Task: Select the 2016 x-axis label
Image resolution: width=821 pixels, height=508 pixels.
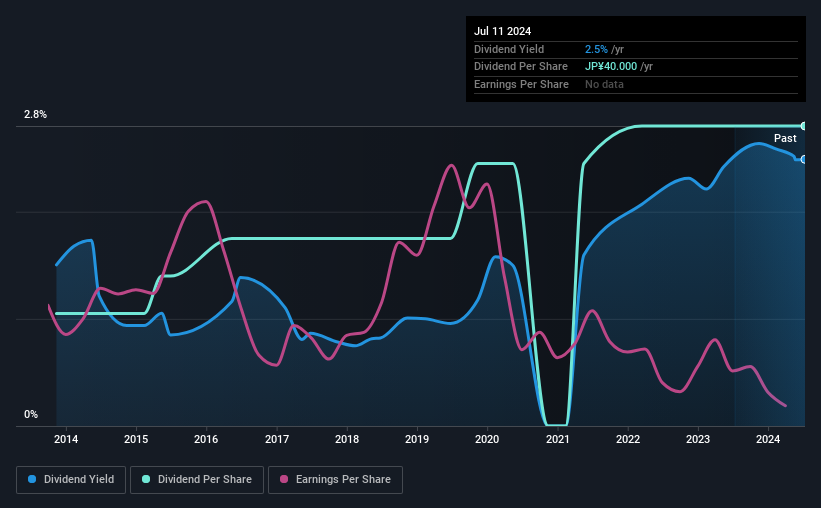Action: (206, 439)
